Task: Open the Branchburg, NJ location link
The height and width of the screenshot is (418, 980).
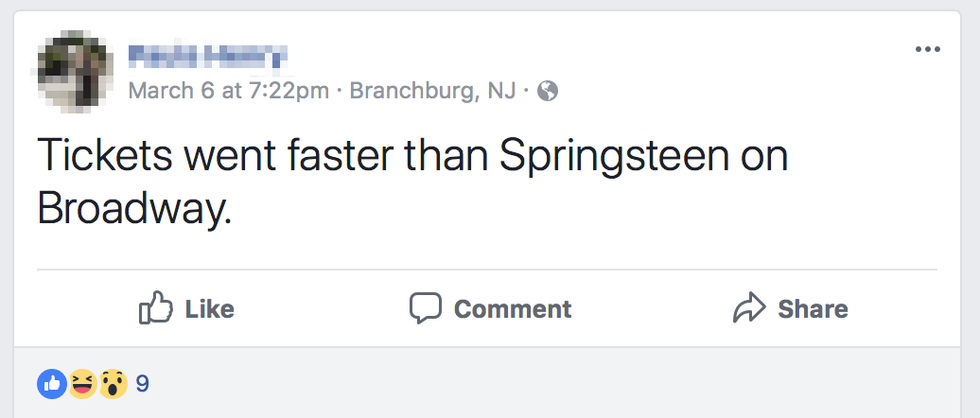Action: [433, 92]
